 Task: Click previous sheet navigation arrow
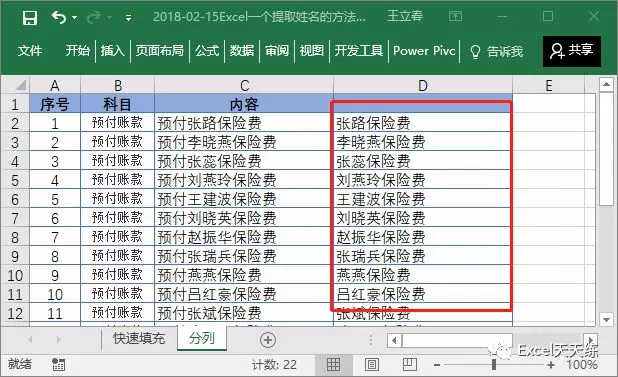[30, 339]
